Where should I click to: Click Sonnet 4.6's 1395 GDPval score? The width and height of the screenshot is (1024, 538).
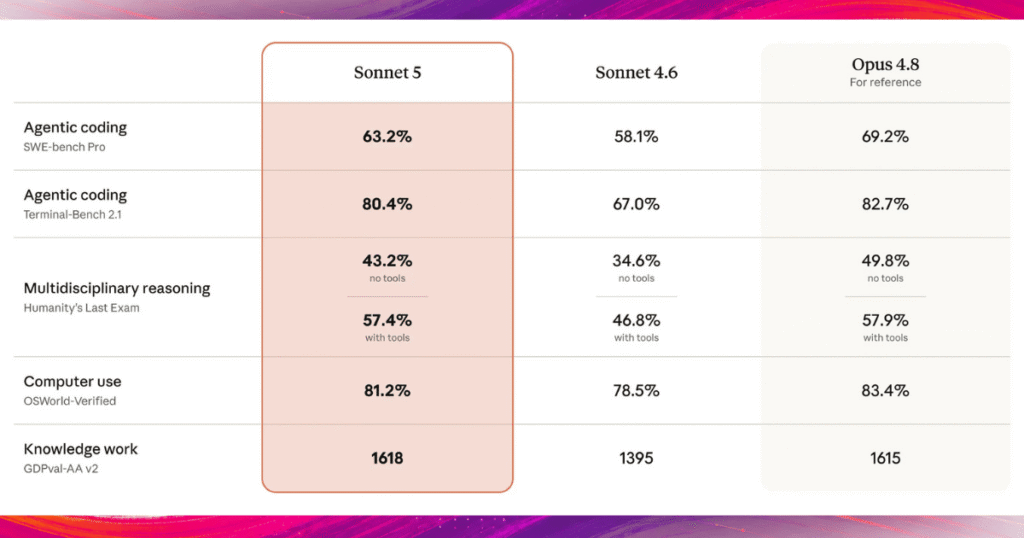(636, 458)
